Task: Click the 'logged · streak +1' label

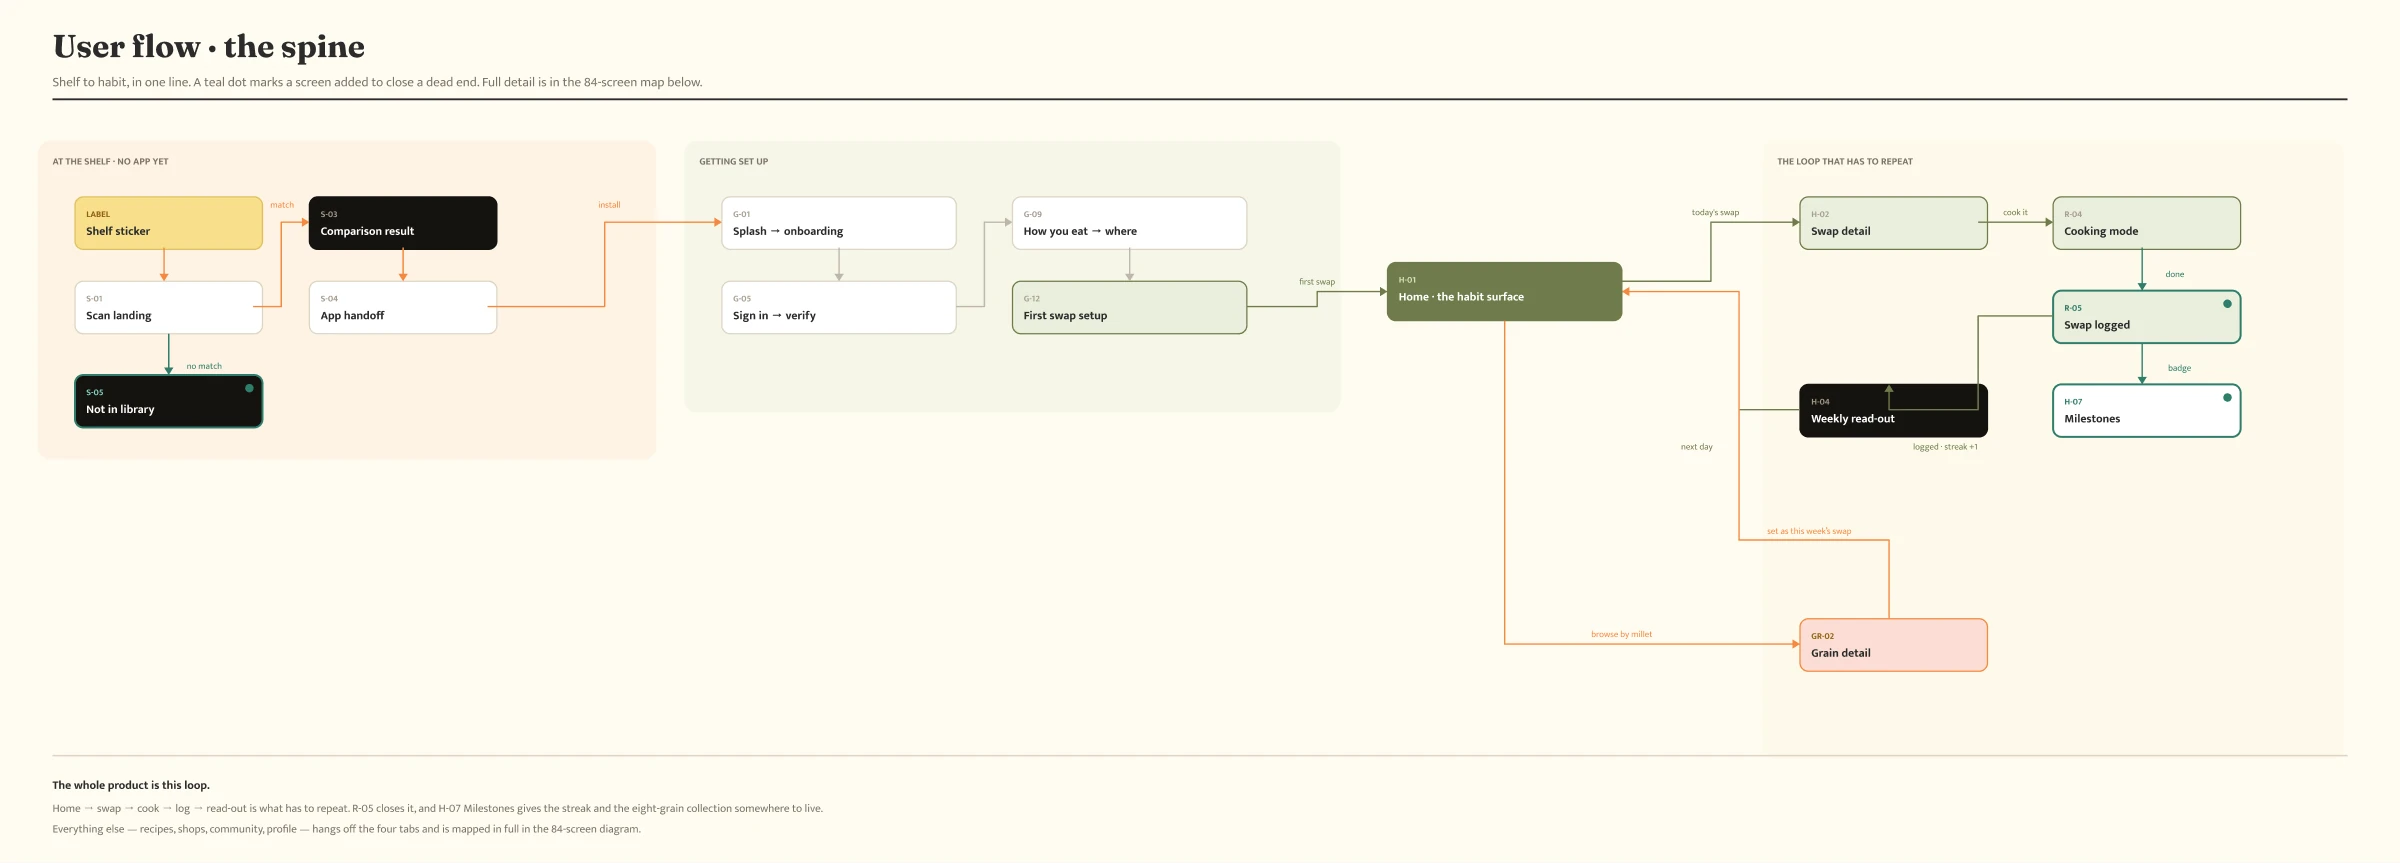Action: [1945, 447]
